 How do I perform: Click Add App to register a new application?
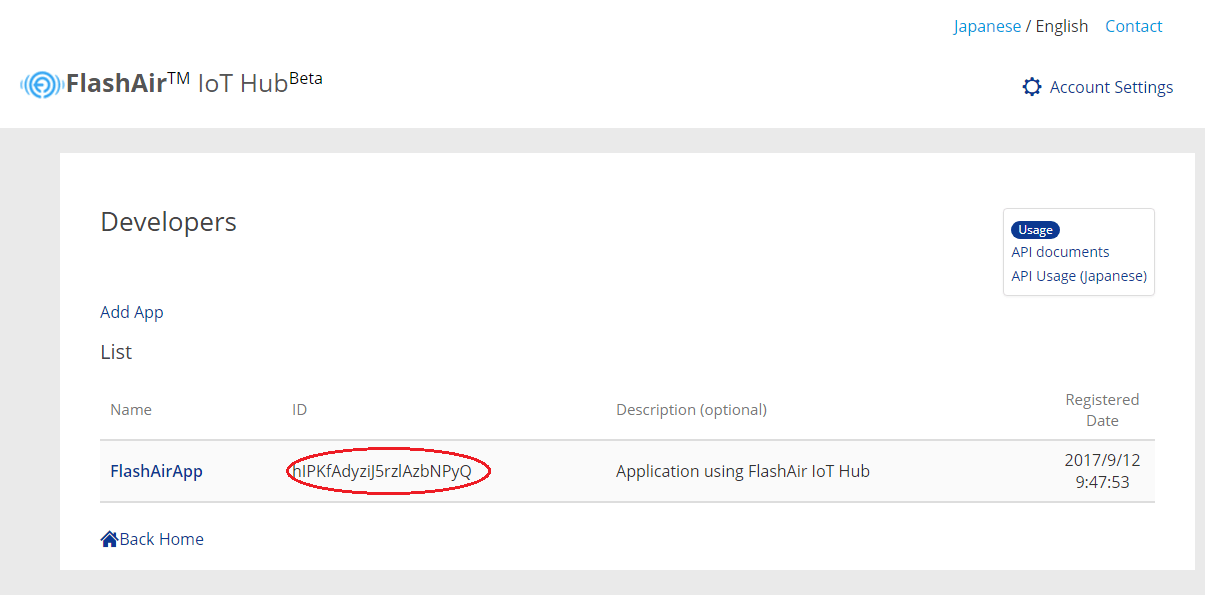point(131,312)
